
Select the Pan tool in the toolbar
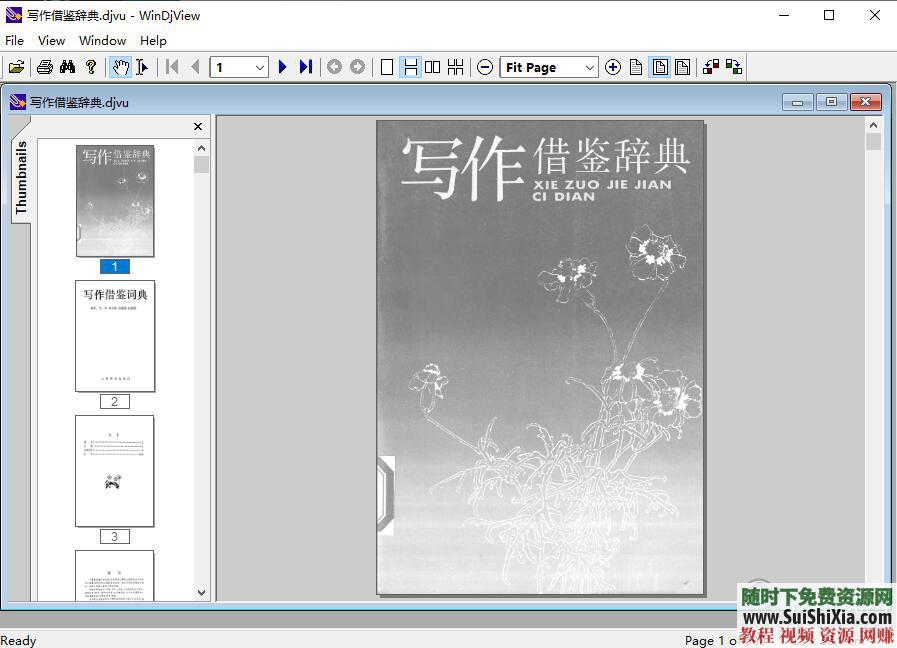click(x=120, y=67)
